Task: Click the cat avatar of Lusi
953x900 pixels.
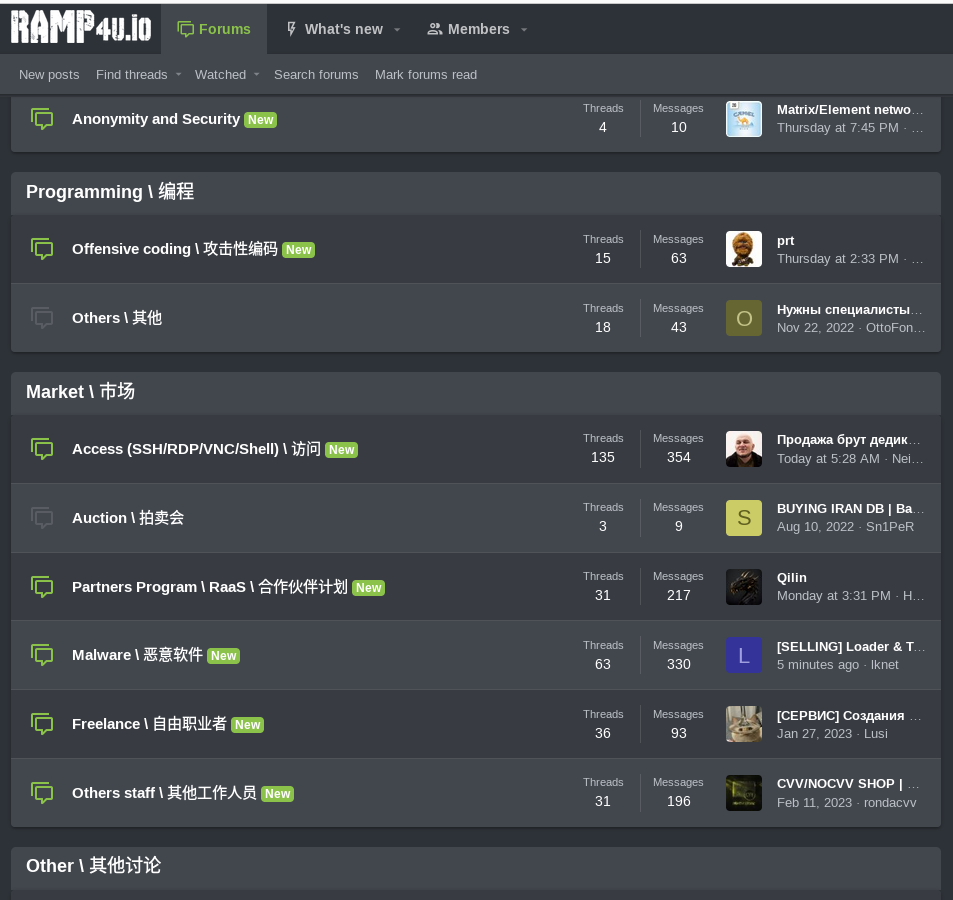Action: click(x=744, y=724)
